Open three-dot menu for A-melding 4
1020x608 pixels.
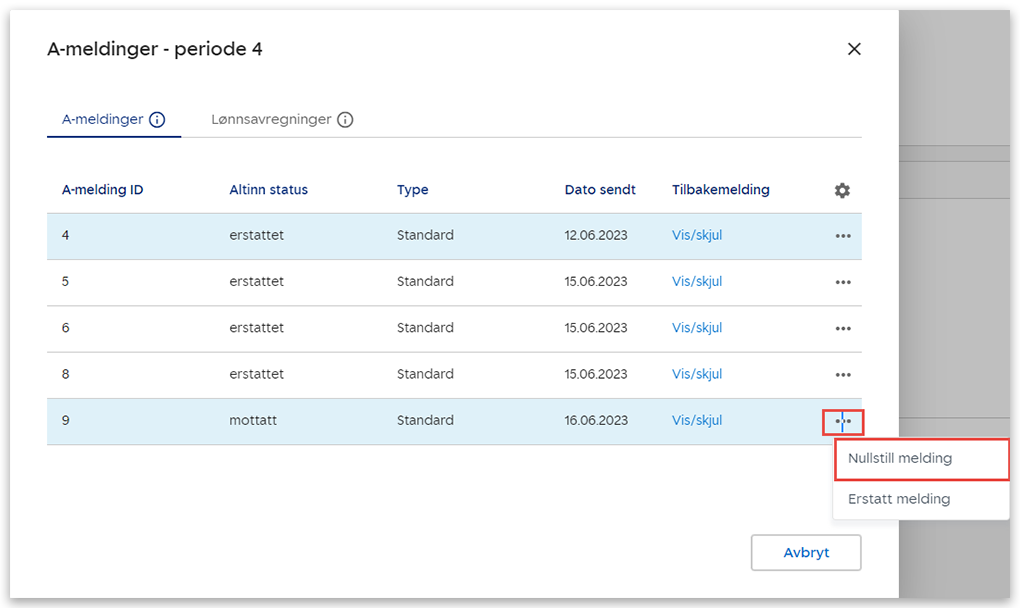click(843, 236)
